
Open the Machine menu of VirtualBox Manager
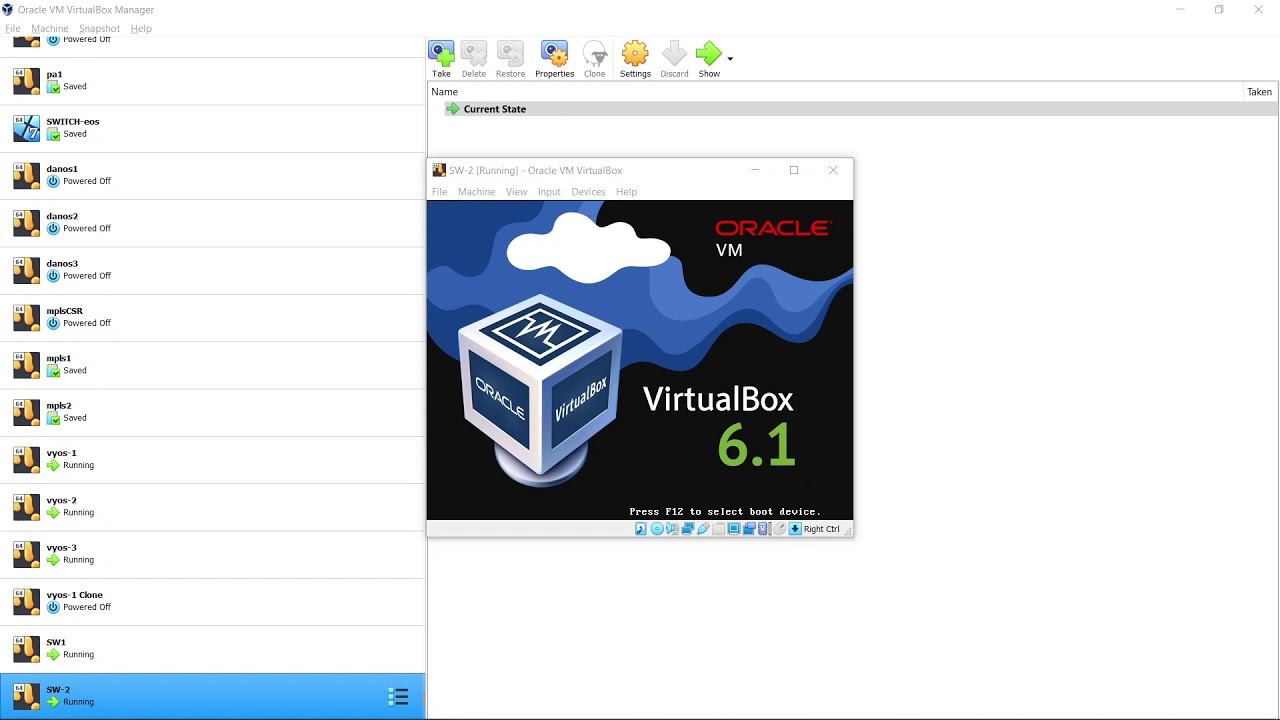click(50, 28)
